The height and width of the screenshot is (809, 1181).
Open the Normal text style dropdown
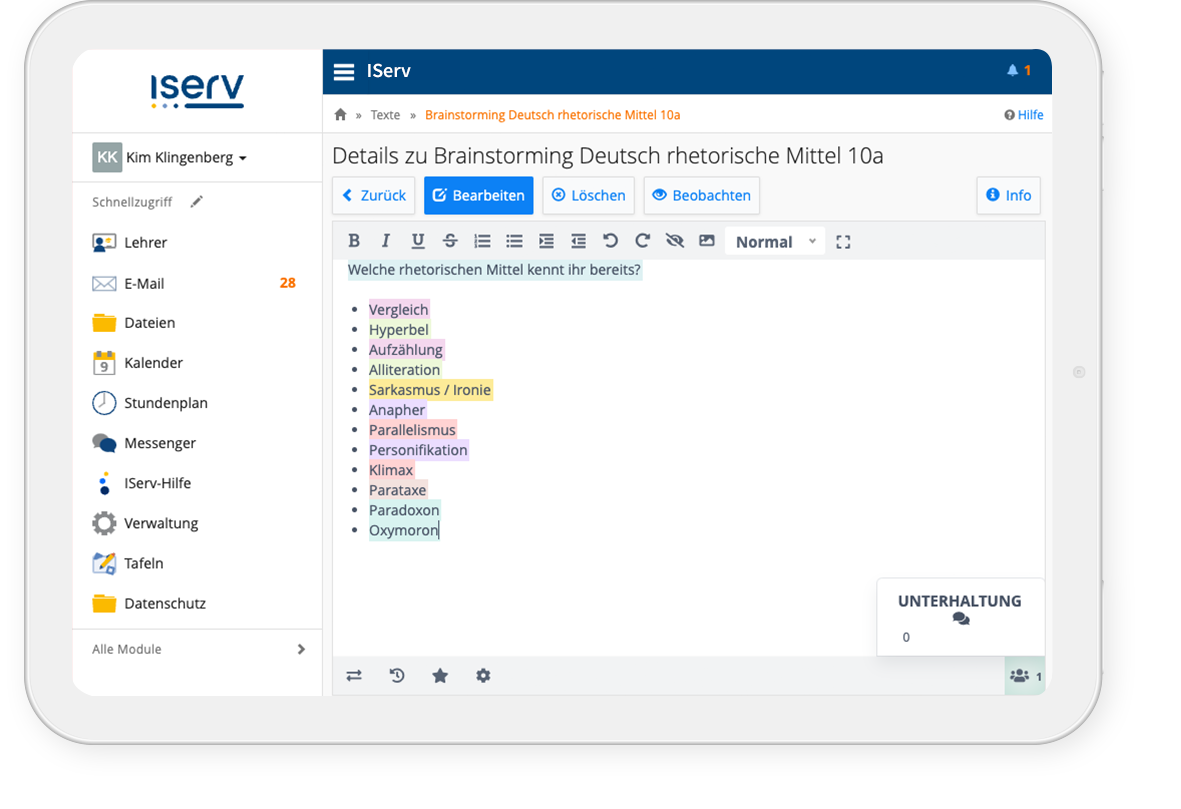(775, 242)
